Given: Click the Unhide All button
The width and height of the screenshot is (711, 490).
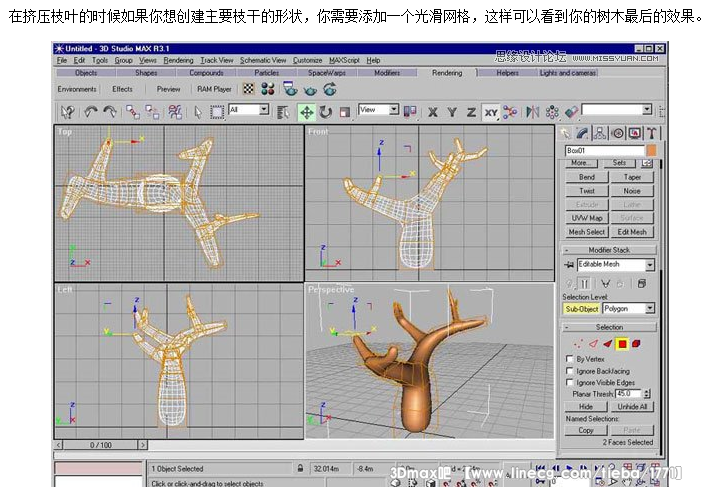Looking at the screenshot, I should (632, 407).
